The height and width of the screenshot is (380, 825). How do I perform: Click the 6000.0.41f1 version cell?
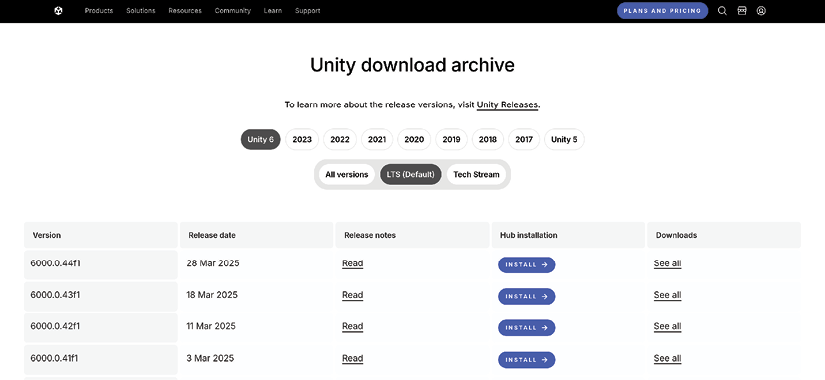(x=100, y=359)
